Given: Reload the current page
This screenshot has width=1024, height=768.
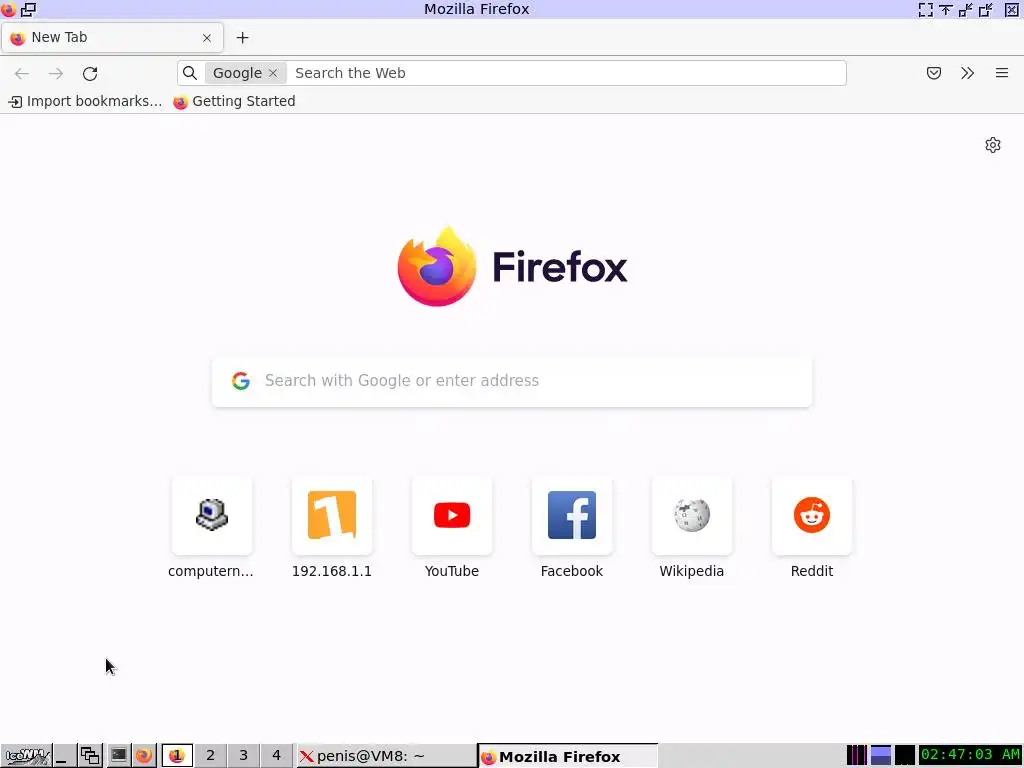Looking at the screenshot, I should tap(90, 73).
